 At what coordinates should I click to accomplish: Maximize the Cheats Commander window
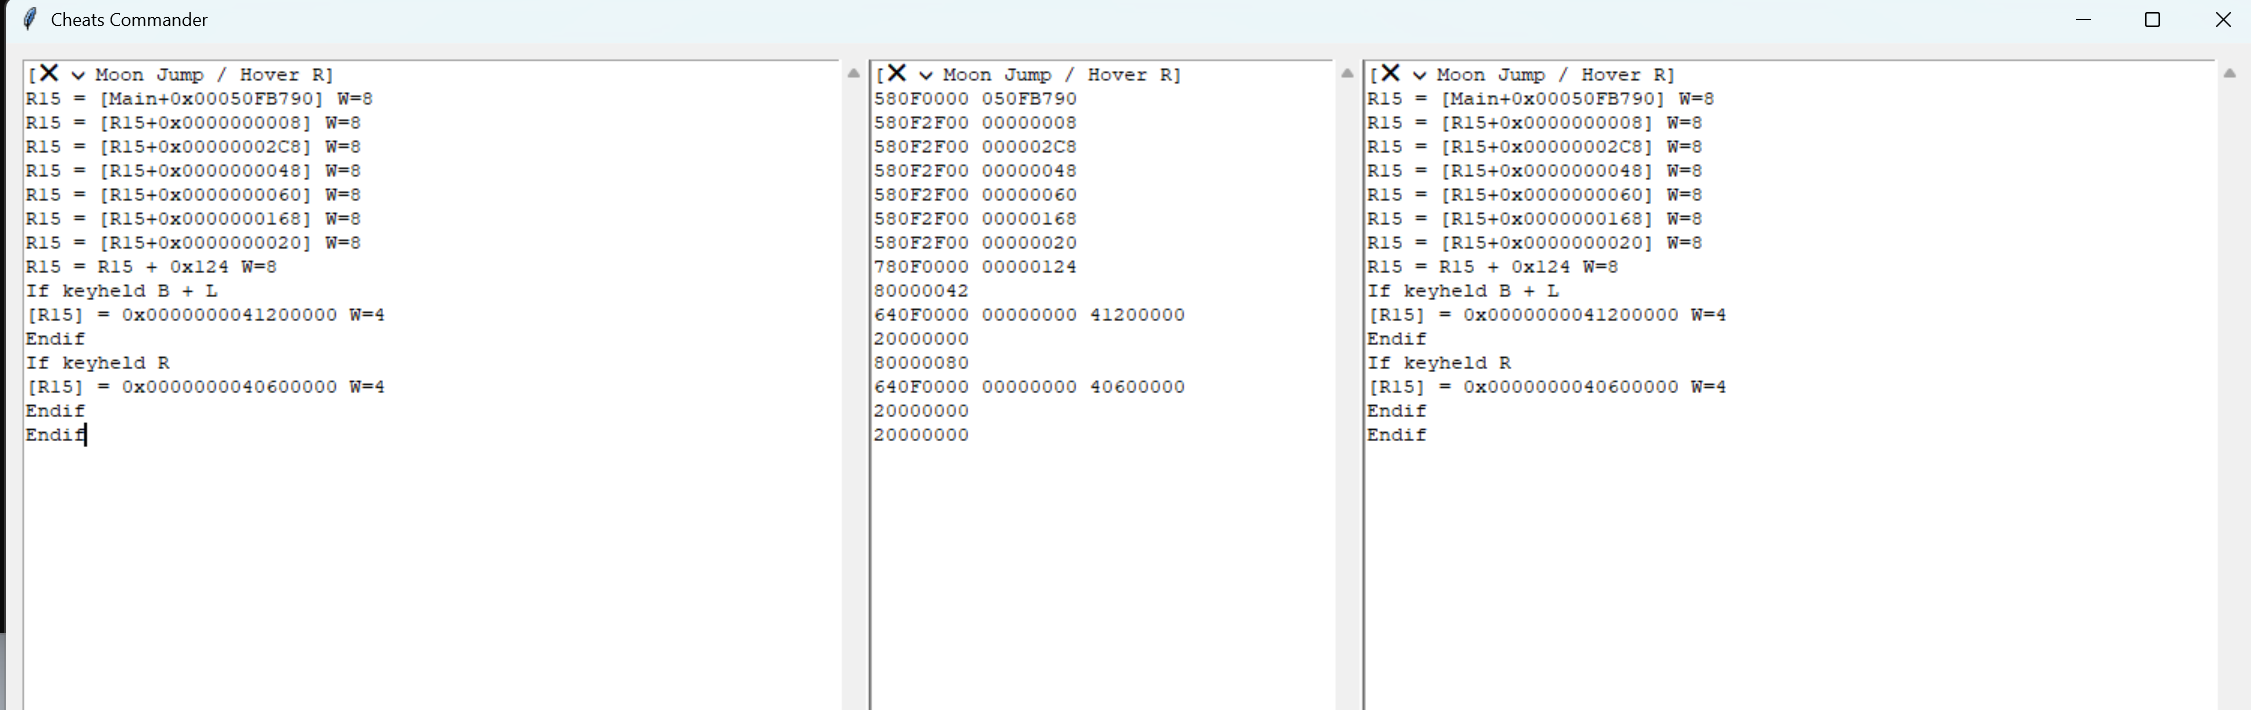[x=2152, y=19]
